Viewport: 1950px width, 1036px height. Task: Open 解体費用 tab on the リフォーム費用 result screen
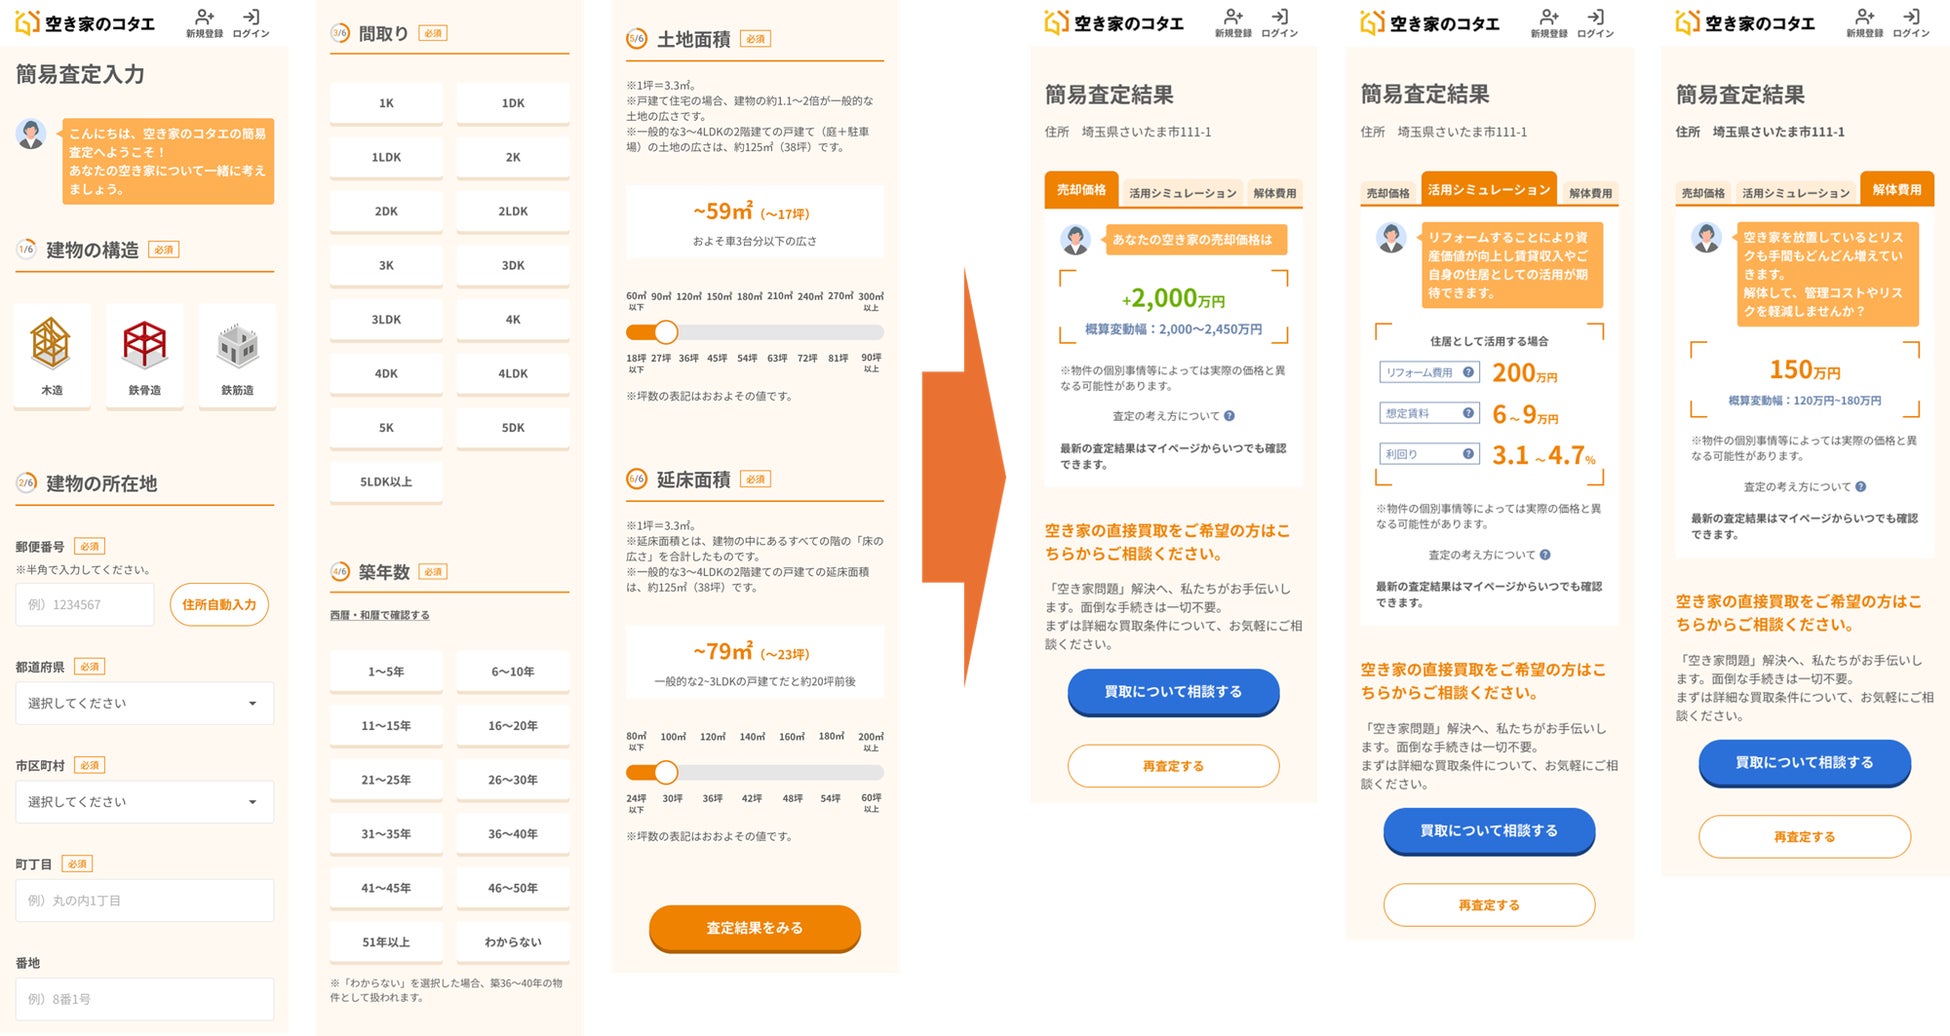(1591, 193)
